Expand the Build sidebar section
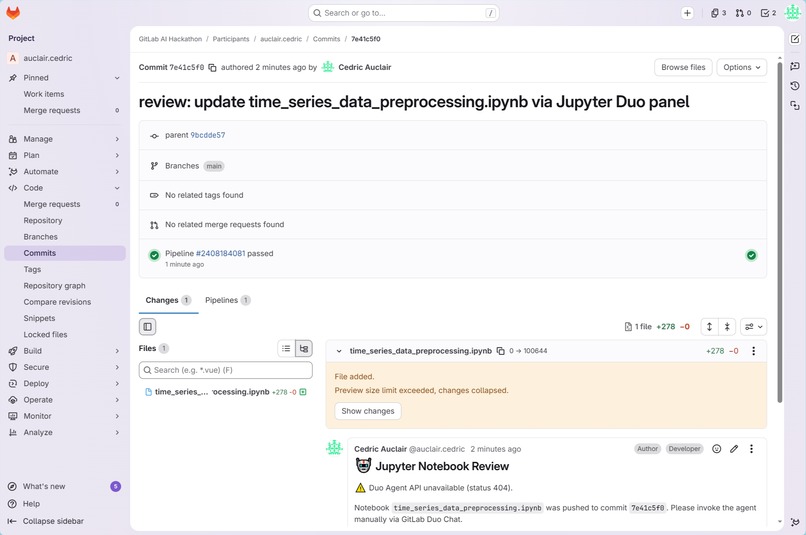 coord(117,351)
